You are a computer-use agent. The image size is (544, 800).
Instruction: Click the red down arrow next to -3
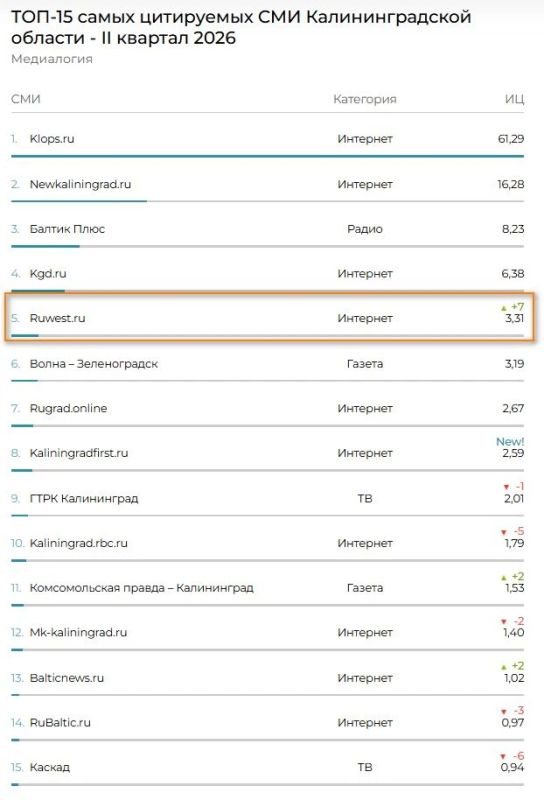coord(504,711)
